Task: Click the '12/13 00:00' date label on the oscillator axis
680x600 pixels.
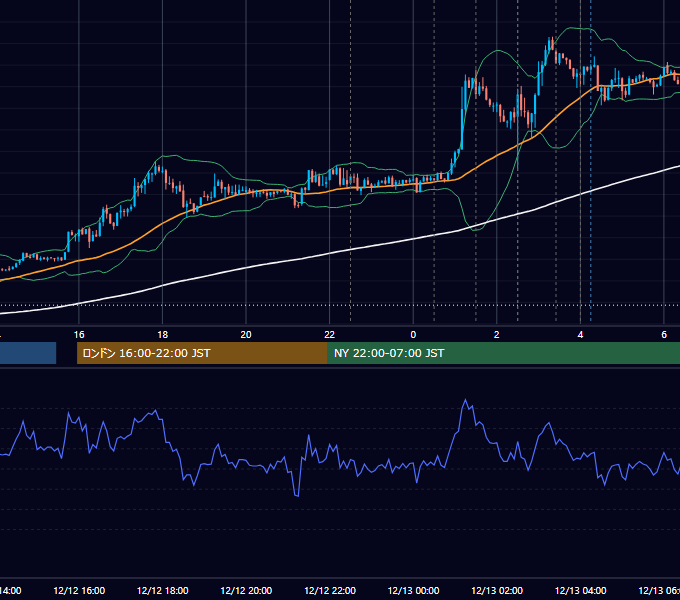Action: point(413,590)
